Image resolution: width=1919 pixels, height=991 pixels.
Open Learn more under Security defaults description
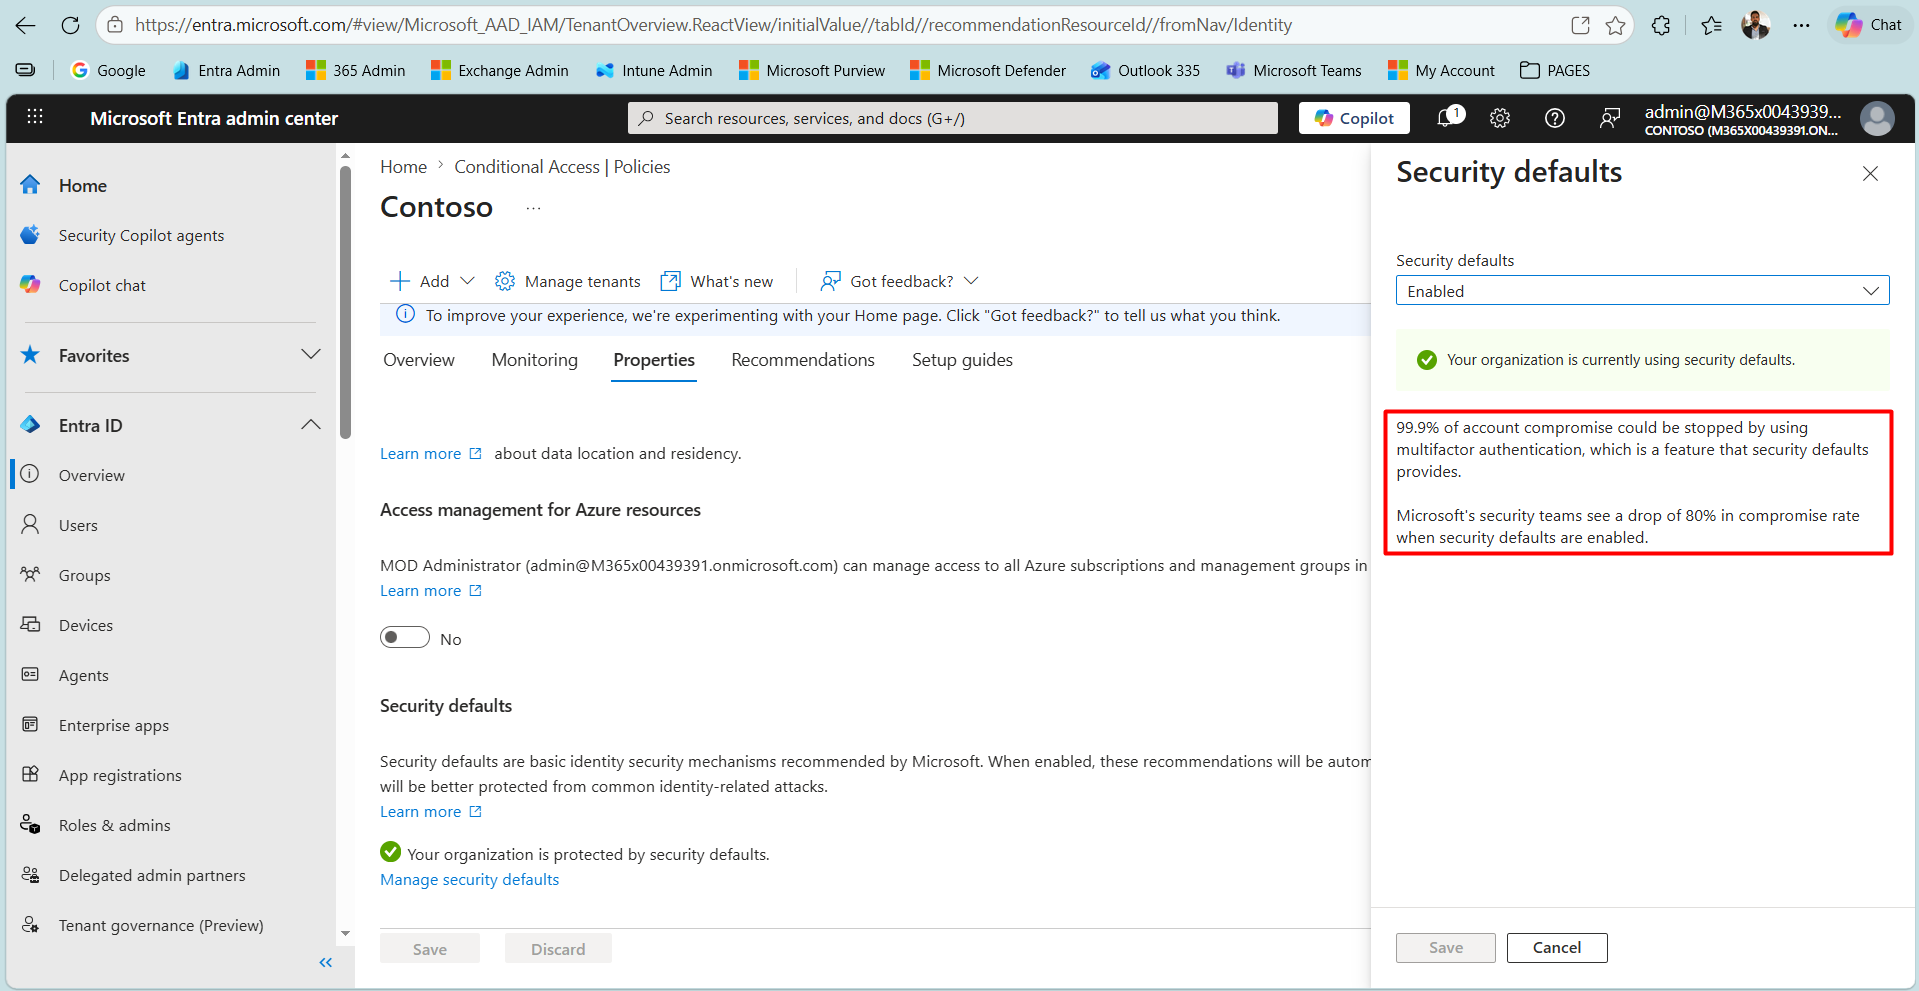(431, 812)
